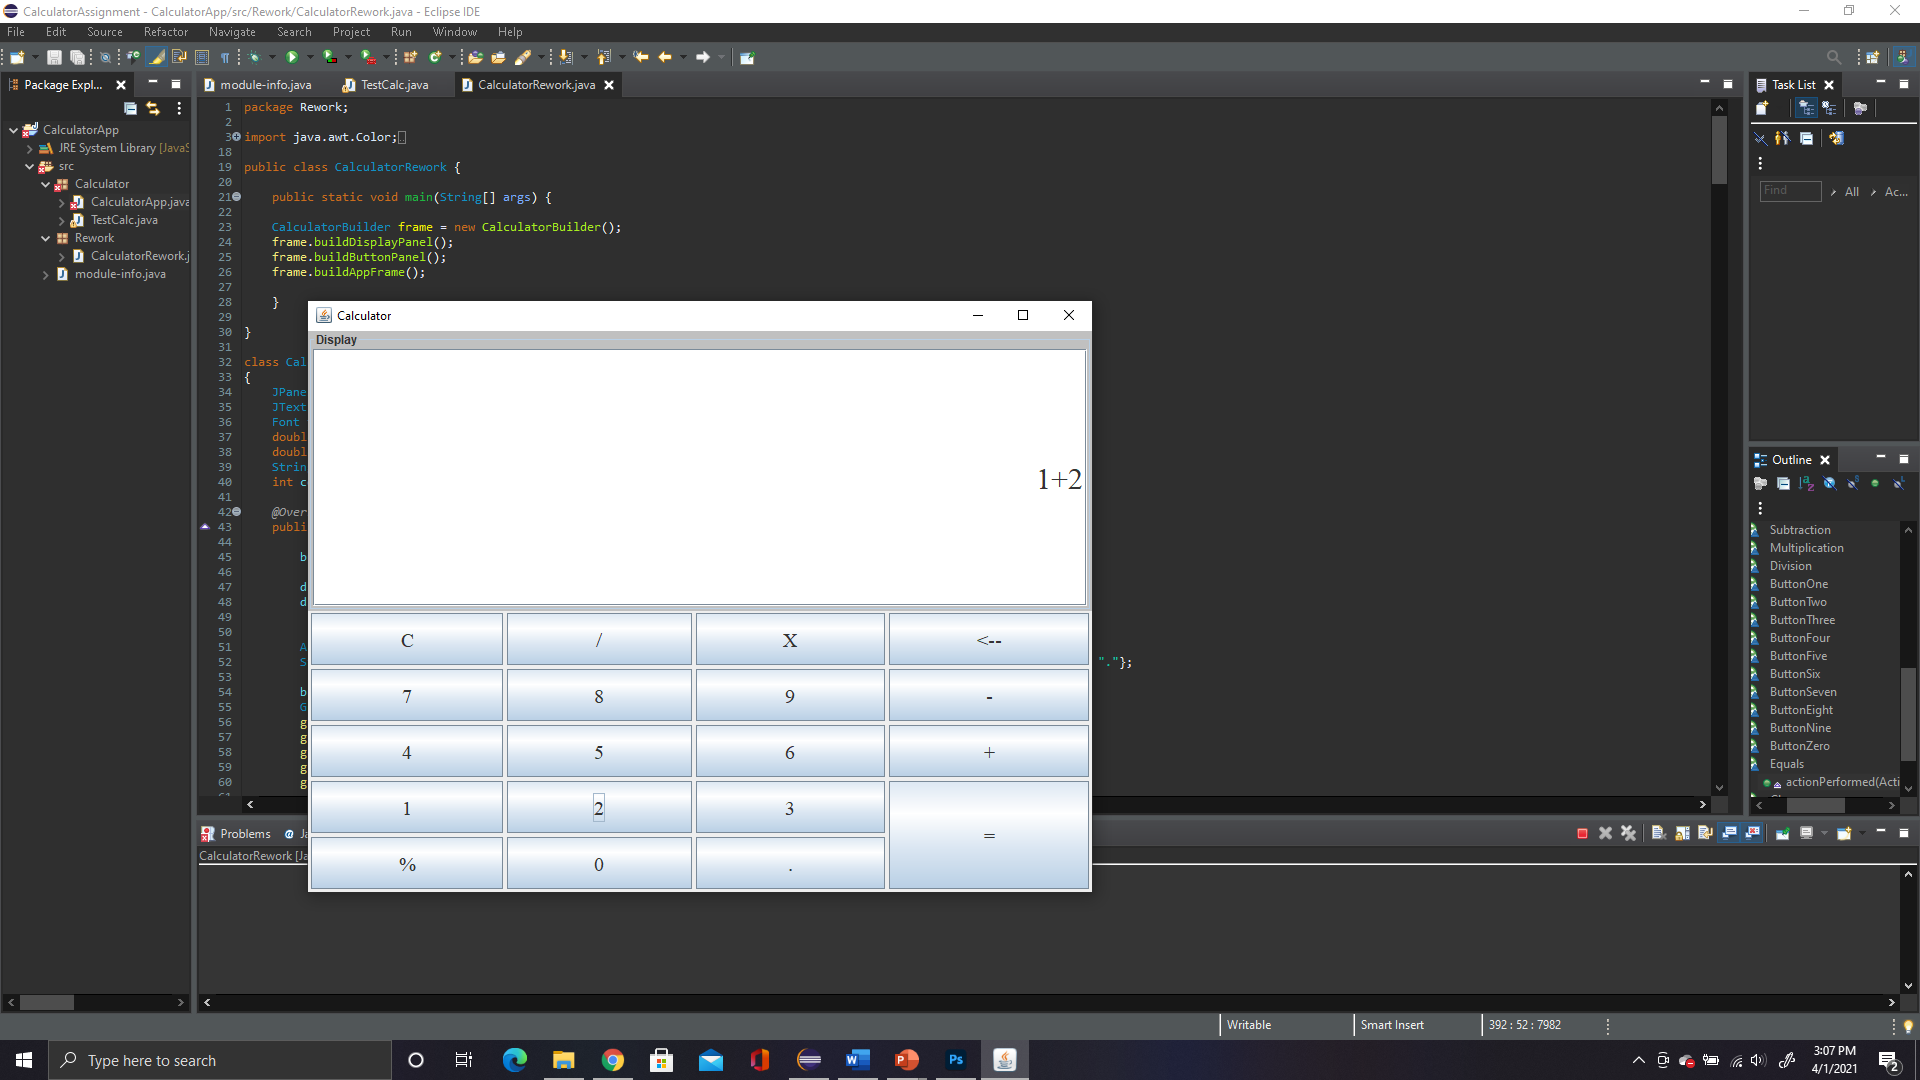
Task: Click the Find field in Task List
Action: 1790,191
